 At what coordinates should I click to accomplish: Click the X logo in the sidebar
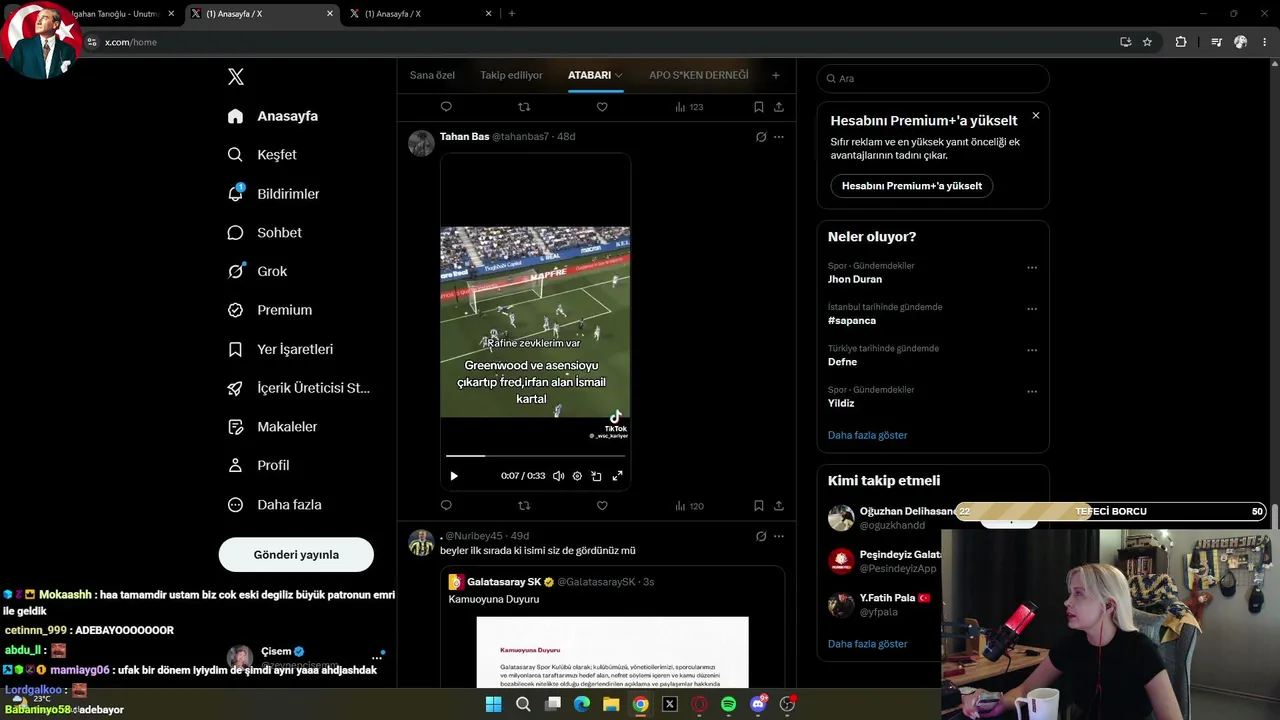pos(236,77)
